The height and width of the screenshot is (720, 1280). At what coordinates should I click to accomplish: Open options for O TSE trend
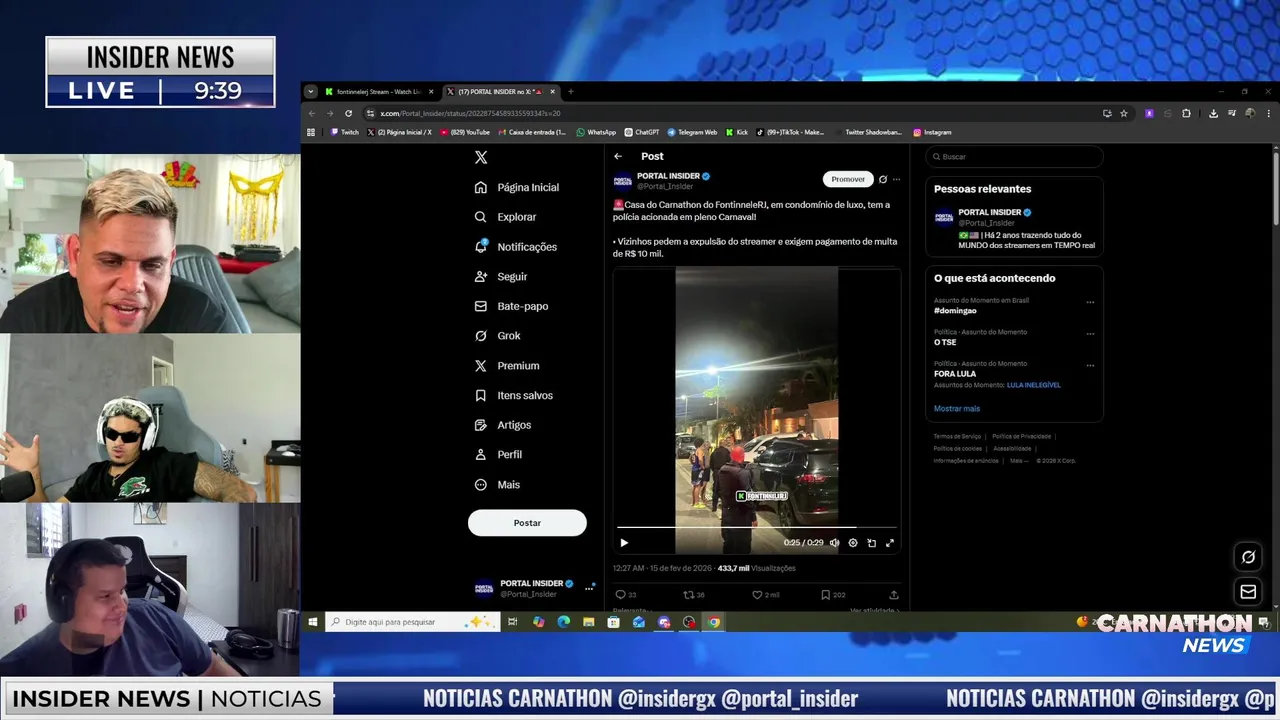[1090, 334]
